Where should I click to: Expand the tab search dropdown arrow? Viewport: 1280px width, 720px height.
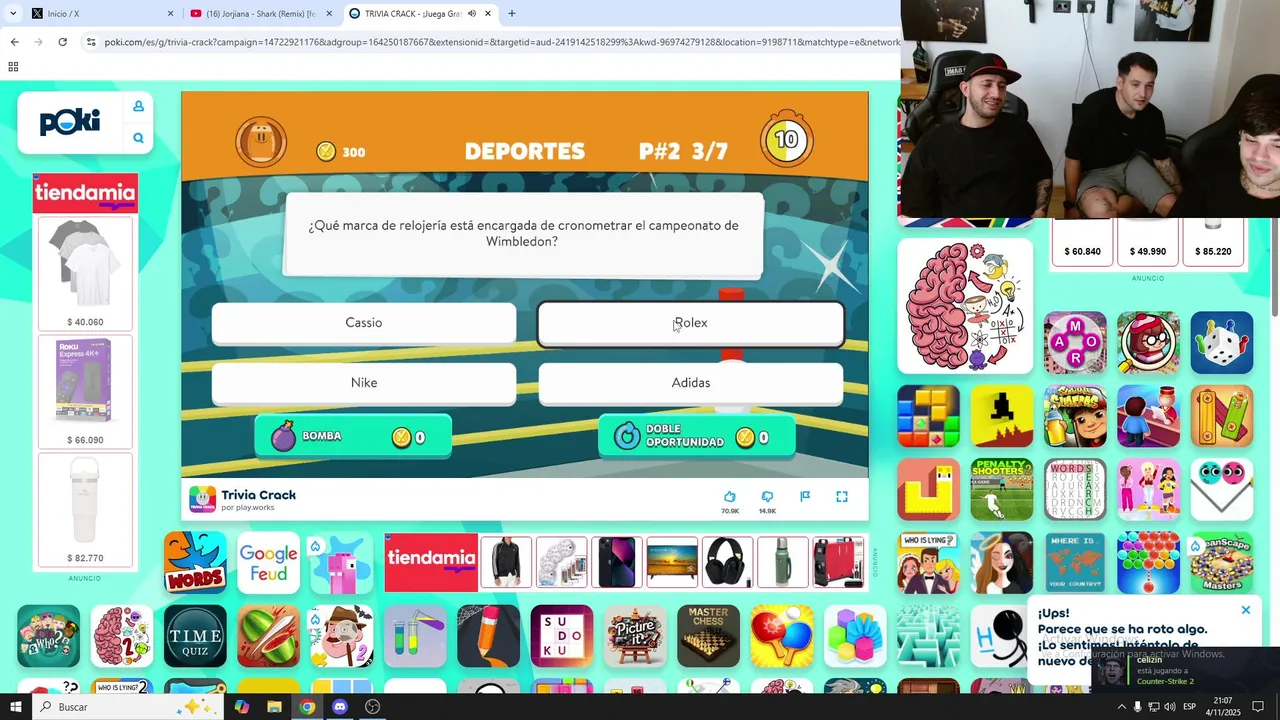pos(12,14)
